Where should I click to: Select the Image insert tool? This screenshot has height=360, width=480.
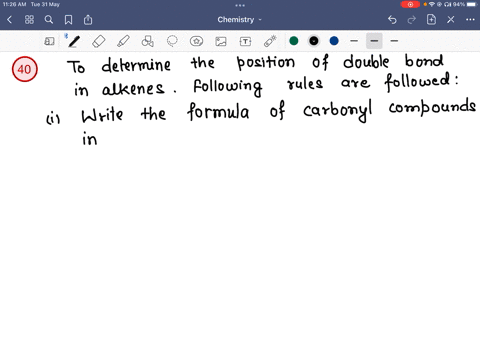click(221, 41)
